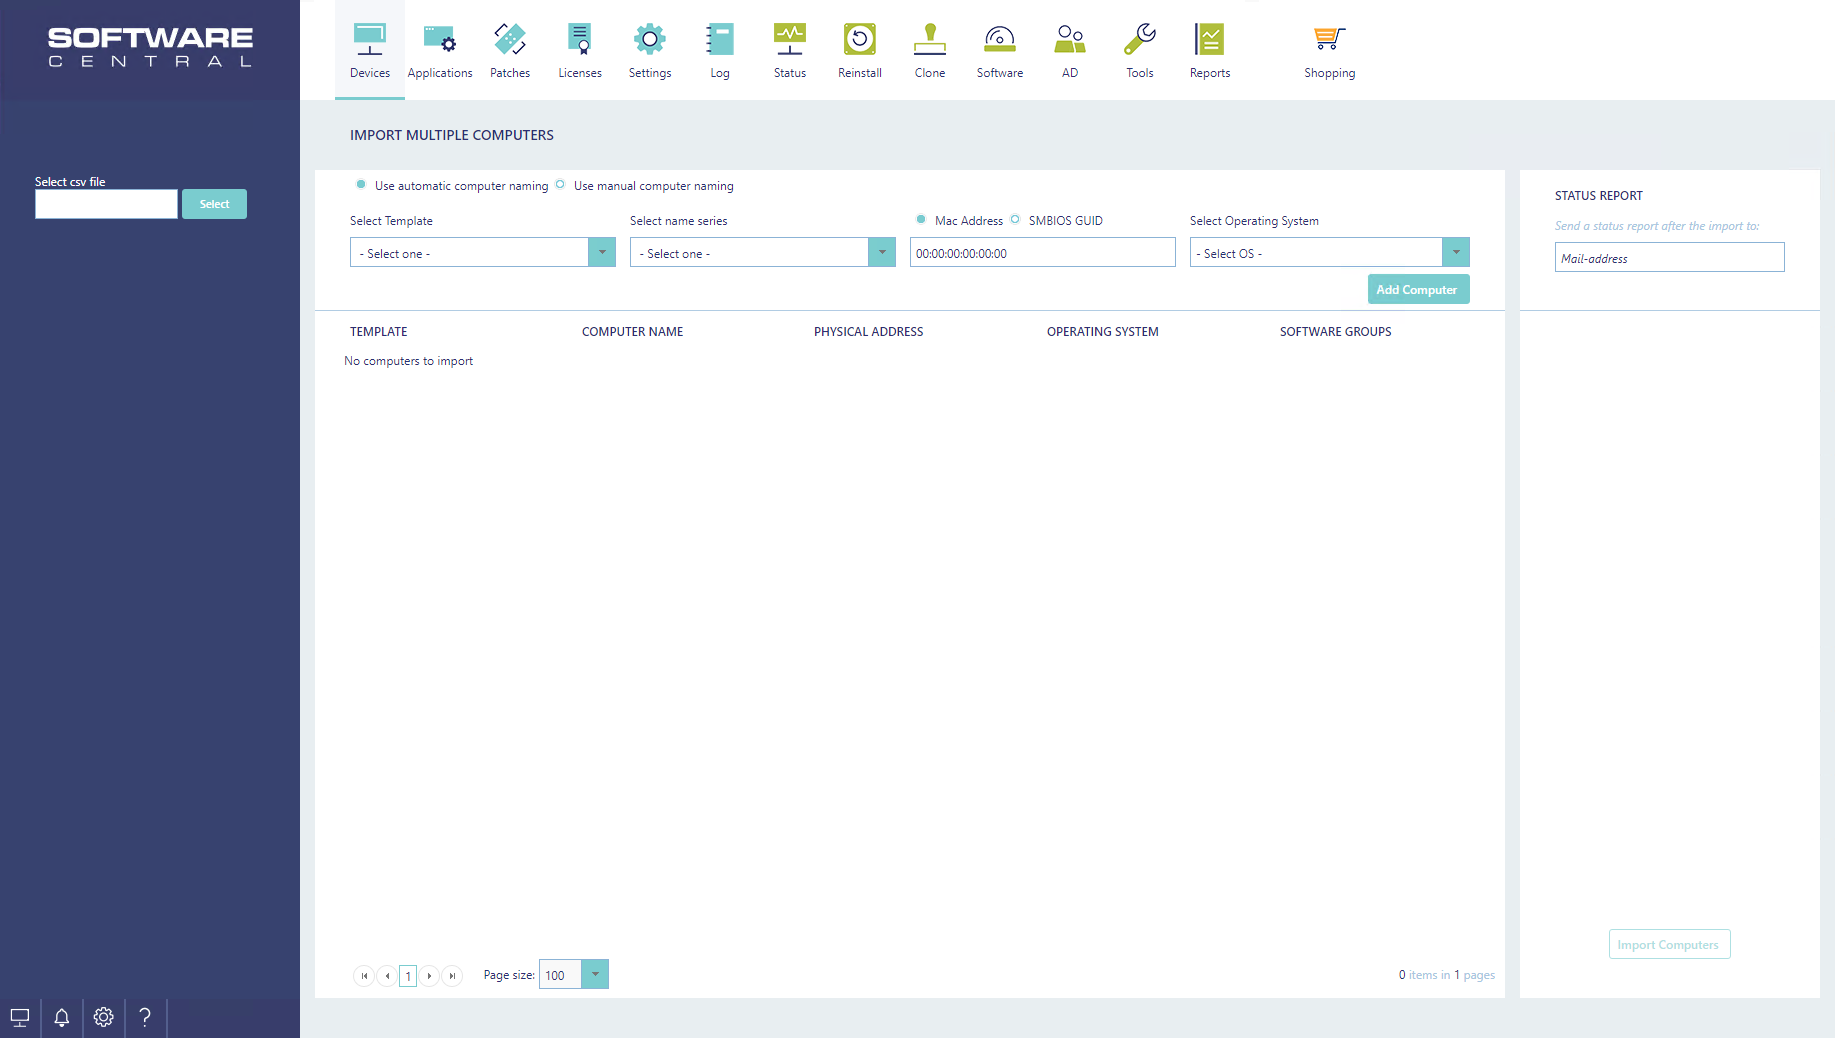Click the Clone stamp icon

coord(930,40)
